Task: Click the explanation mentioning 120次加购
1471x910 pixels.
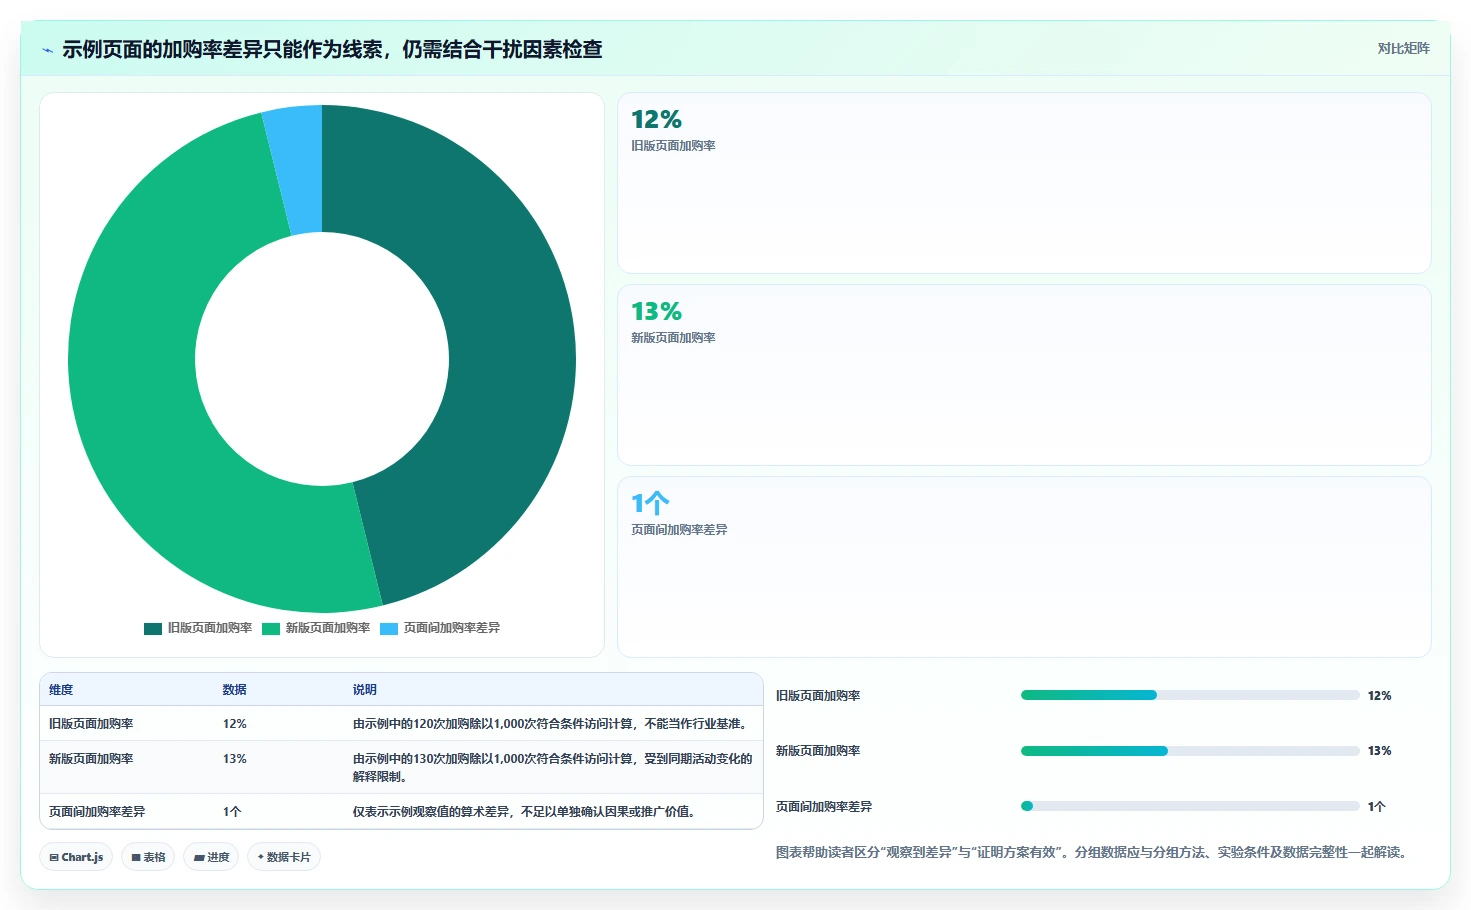Action: click(x=550, y=724)
